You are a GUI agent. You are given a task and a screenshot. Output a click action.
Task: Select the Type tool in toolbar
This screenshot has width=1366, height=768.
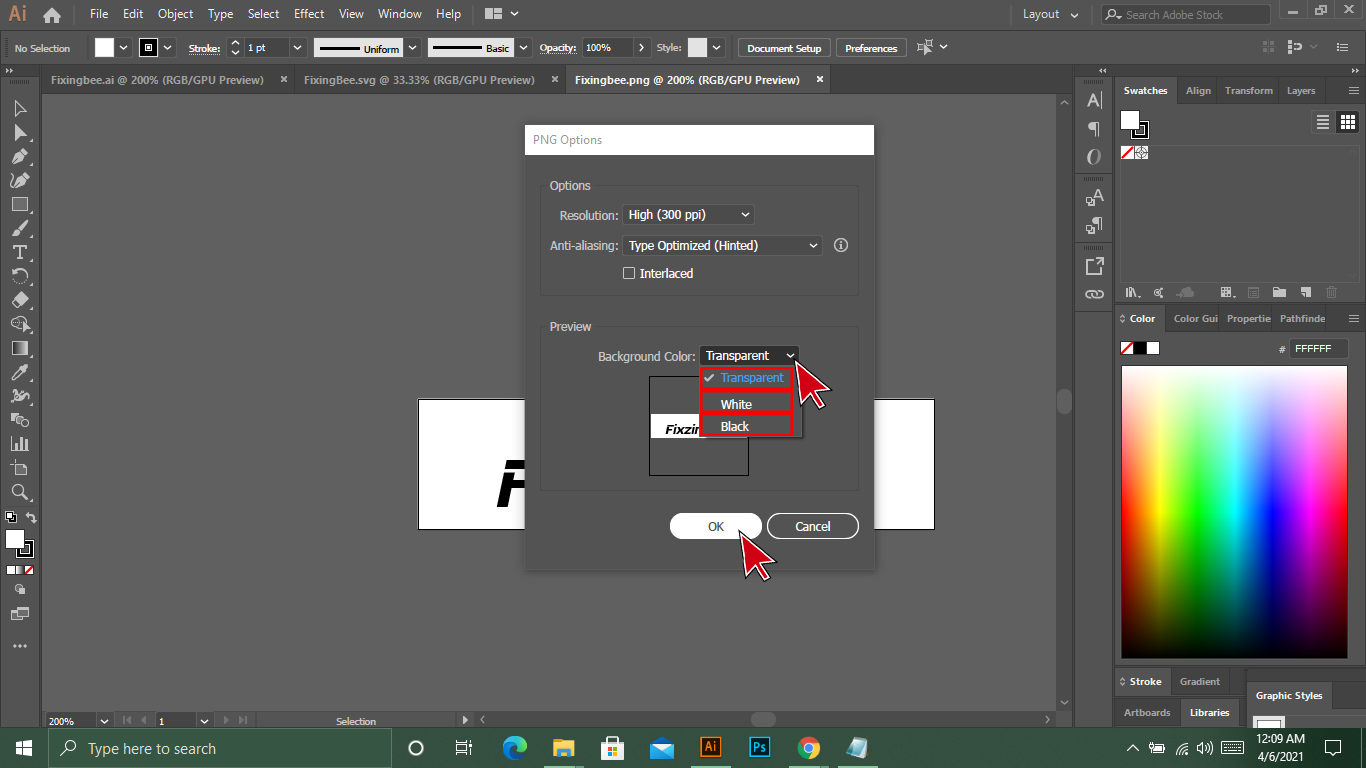pos(19,252)
